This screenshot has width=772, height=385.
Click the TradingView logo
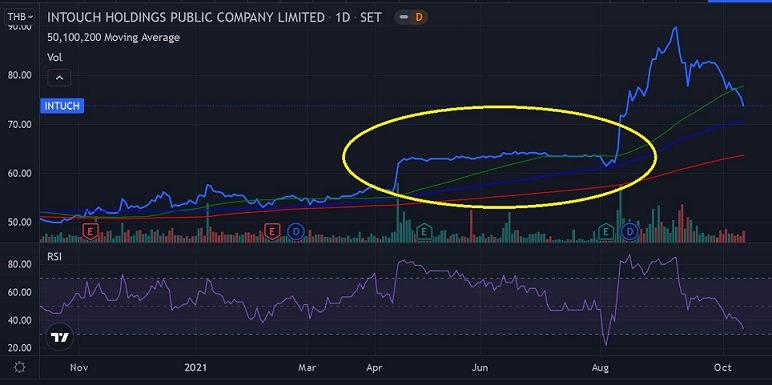(61, 337)
